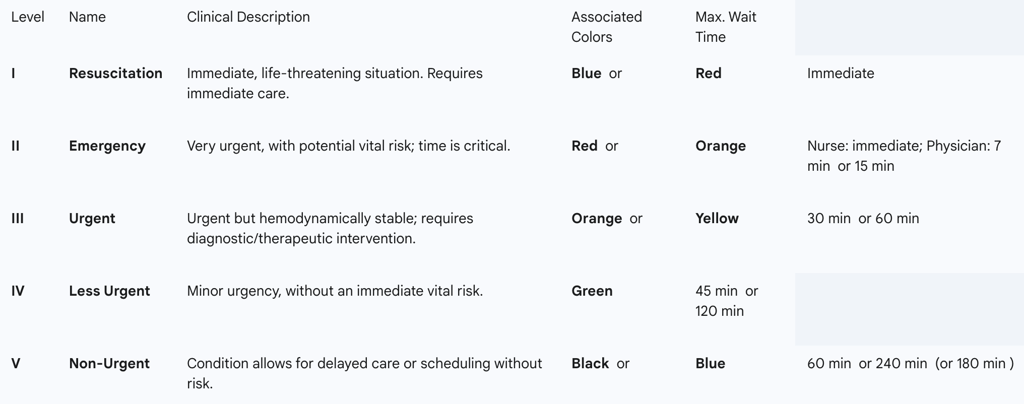1024x404 pixels.
Task: Click the Name column header
Action: click(87, 17)
